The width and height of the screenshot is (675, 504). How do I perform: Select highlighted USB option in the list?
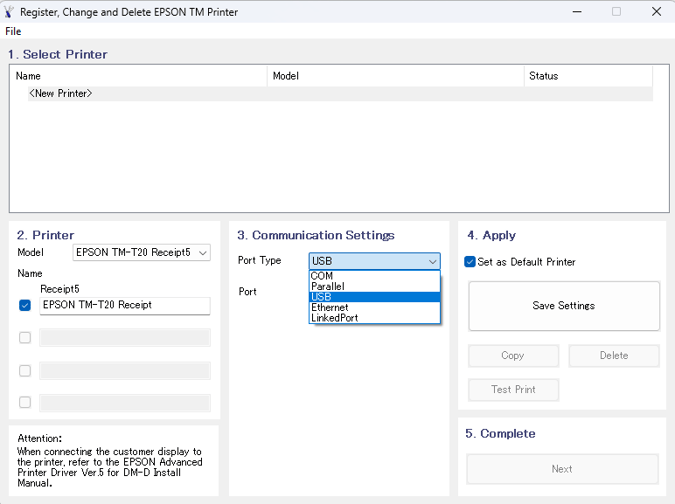[x=375, y=297]
